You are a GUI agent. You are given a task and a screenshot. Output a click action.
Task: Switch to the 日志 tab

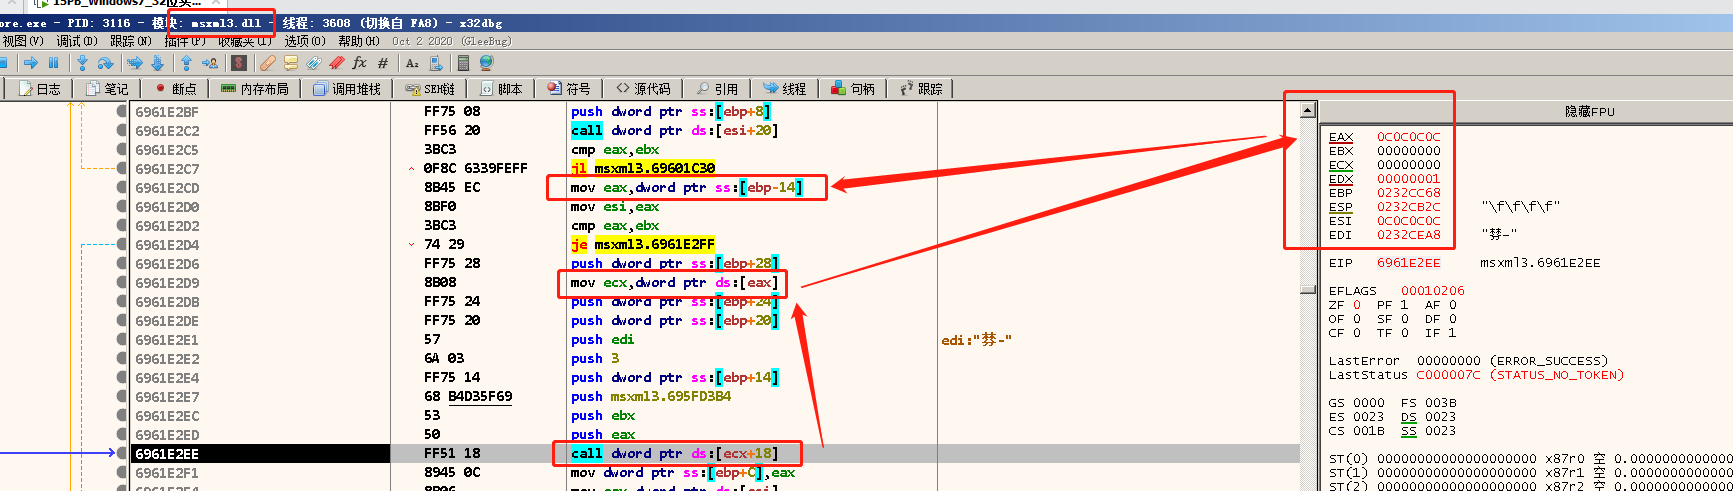[x=39, y=89]
